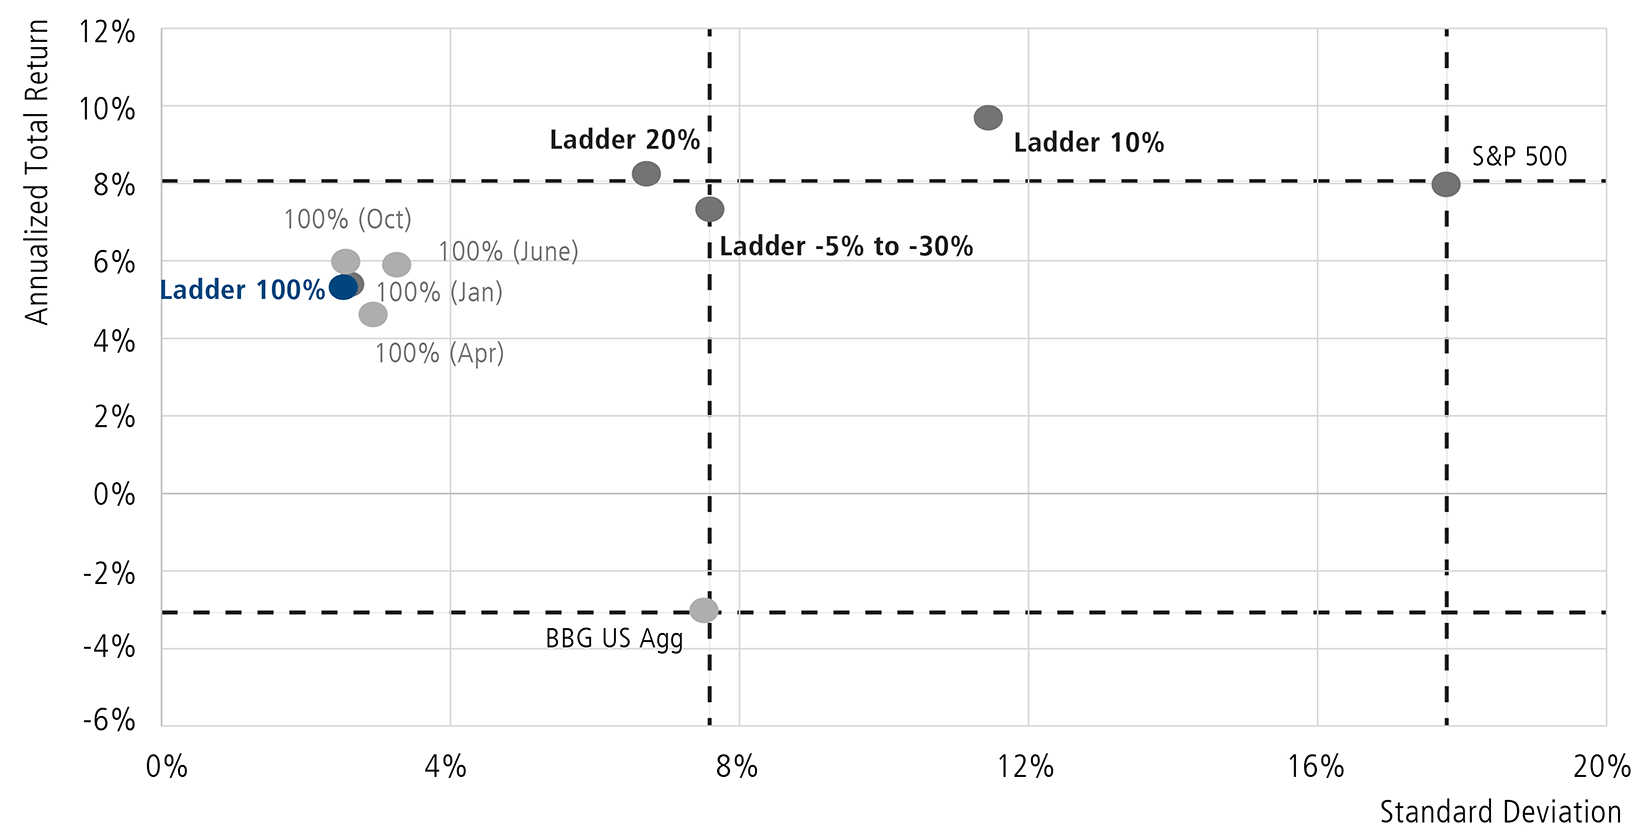Select the 100% (Oct) data point

(345, 262)
